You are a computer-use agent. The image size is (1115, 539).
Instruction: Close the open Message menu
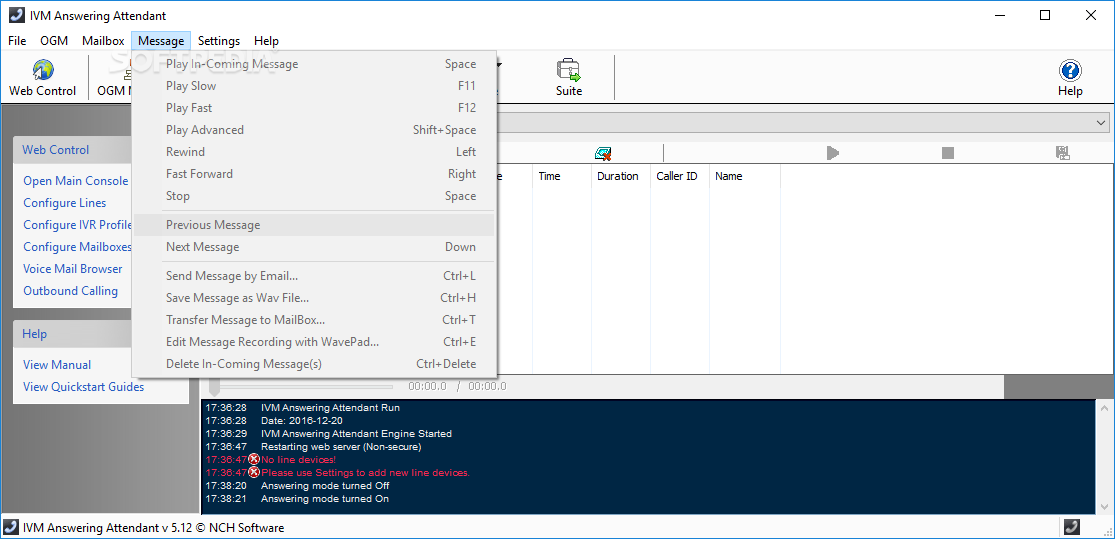(161, 41)
